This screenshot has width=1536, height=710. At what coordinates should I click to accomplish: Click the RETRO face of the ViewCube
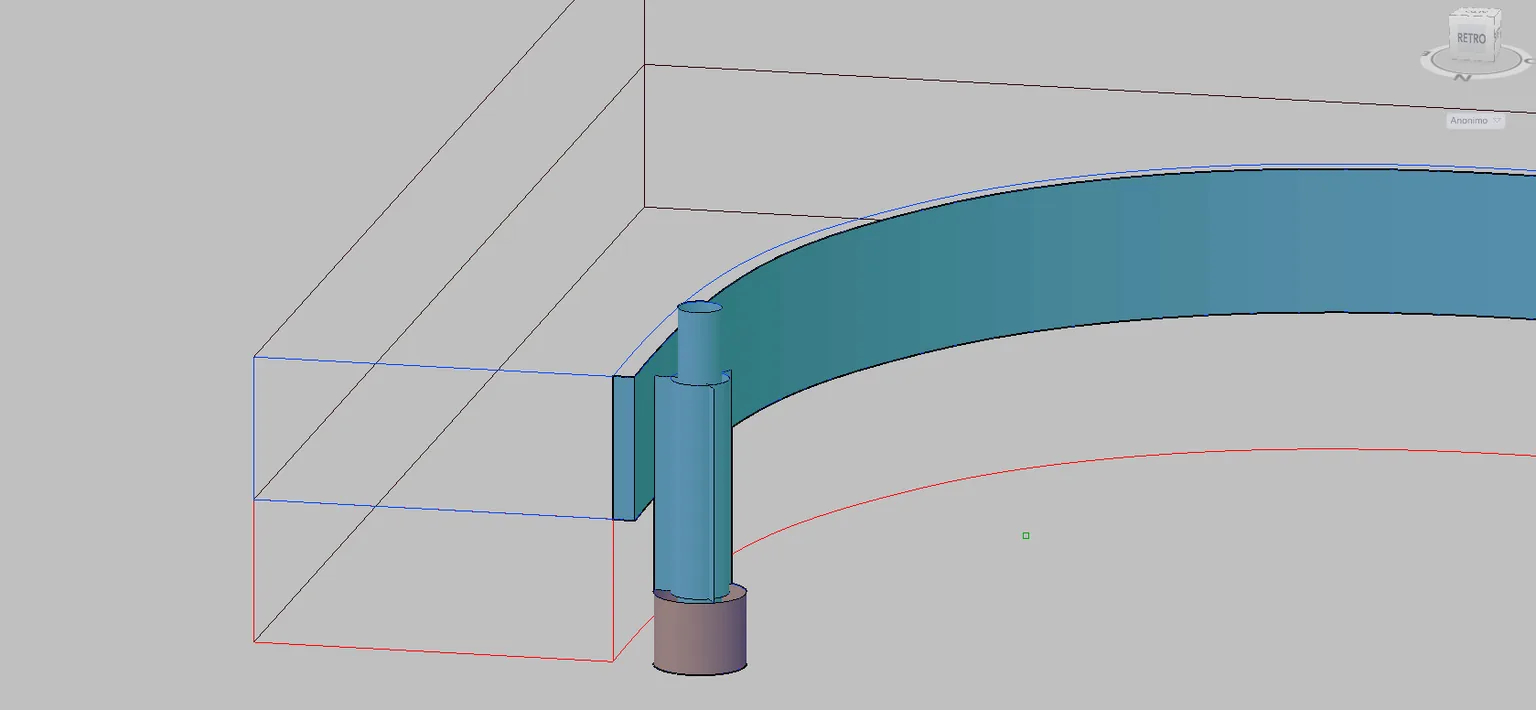[1471, 38]
